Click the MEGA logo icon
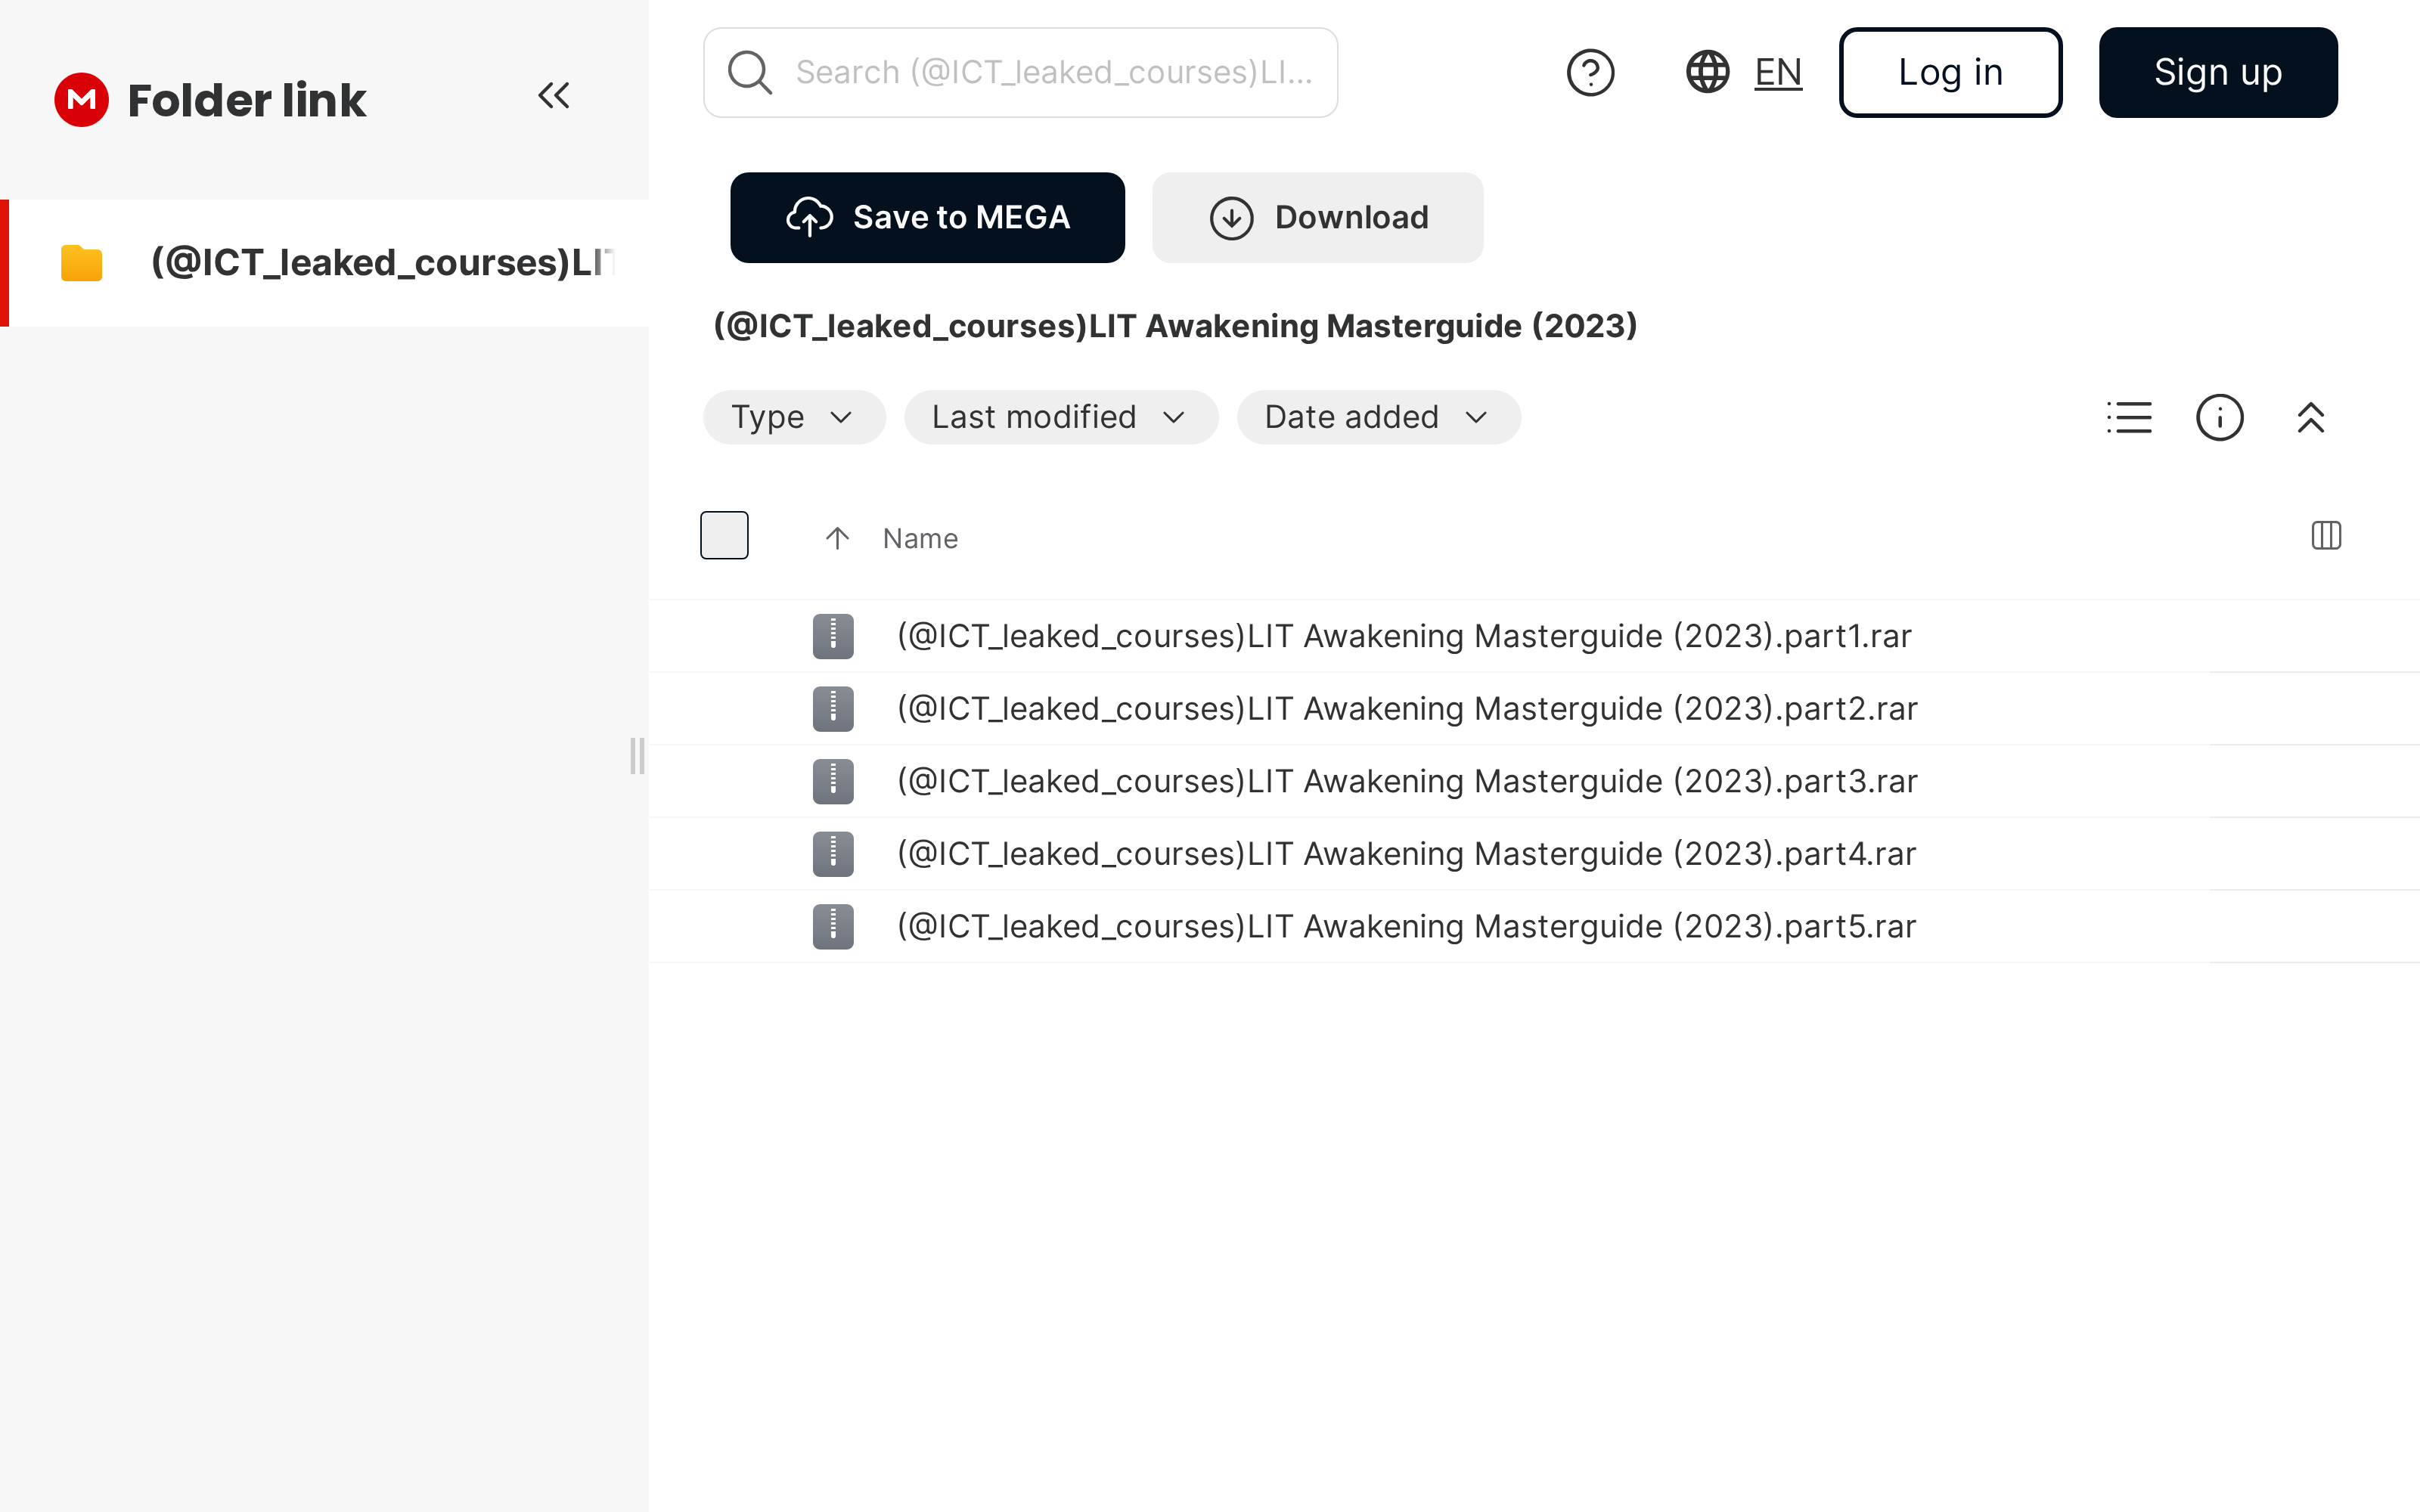The height and width of the screenshot is (1512, 2420). pyautogui.click(x=81, y=99)
